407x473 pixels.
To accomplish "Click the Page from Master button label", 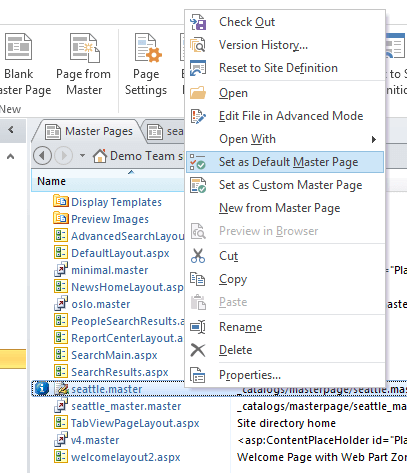I will [x=84, y=82].
